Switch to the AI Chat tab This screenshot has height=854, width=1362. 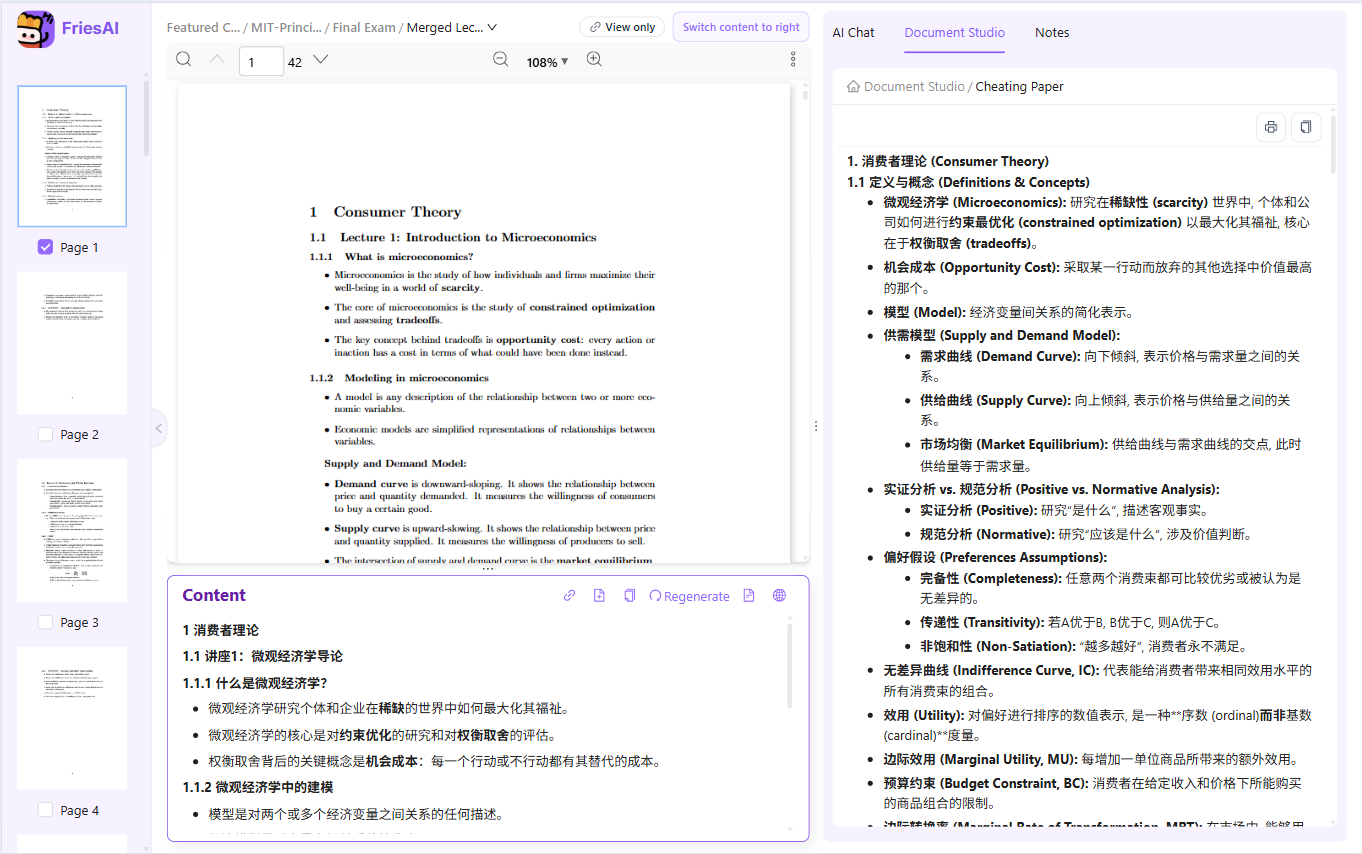tap(853, 33)
